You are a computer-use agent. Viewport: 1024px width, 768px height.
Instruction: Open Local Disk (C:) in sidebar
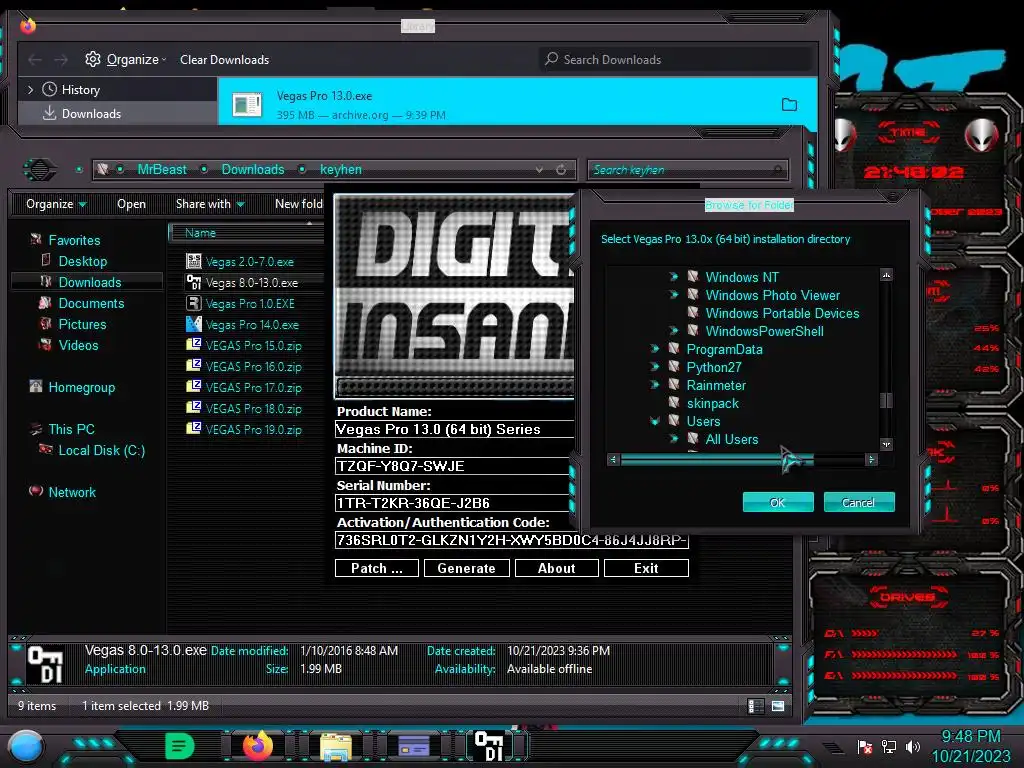click(101, 450)
